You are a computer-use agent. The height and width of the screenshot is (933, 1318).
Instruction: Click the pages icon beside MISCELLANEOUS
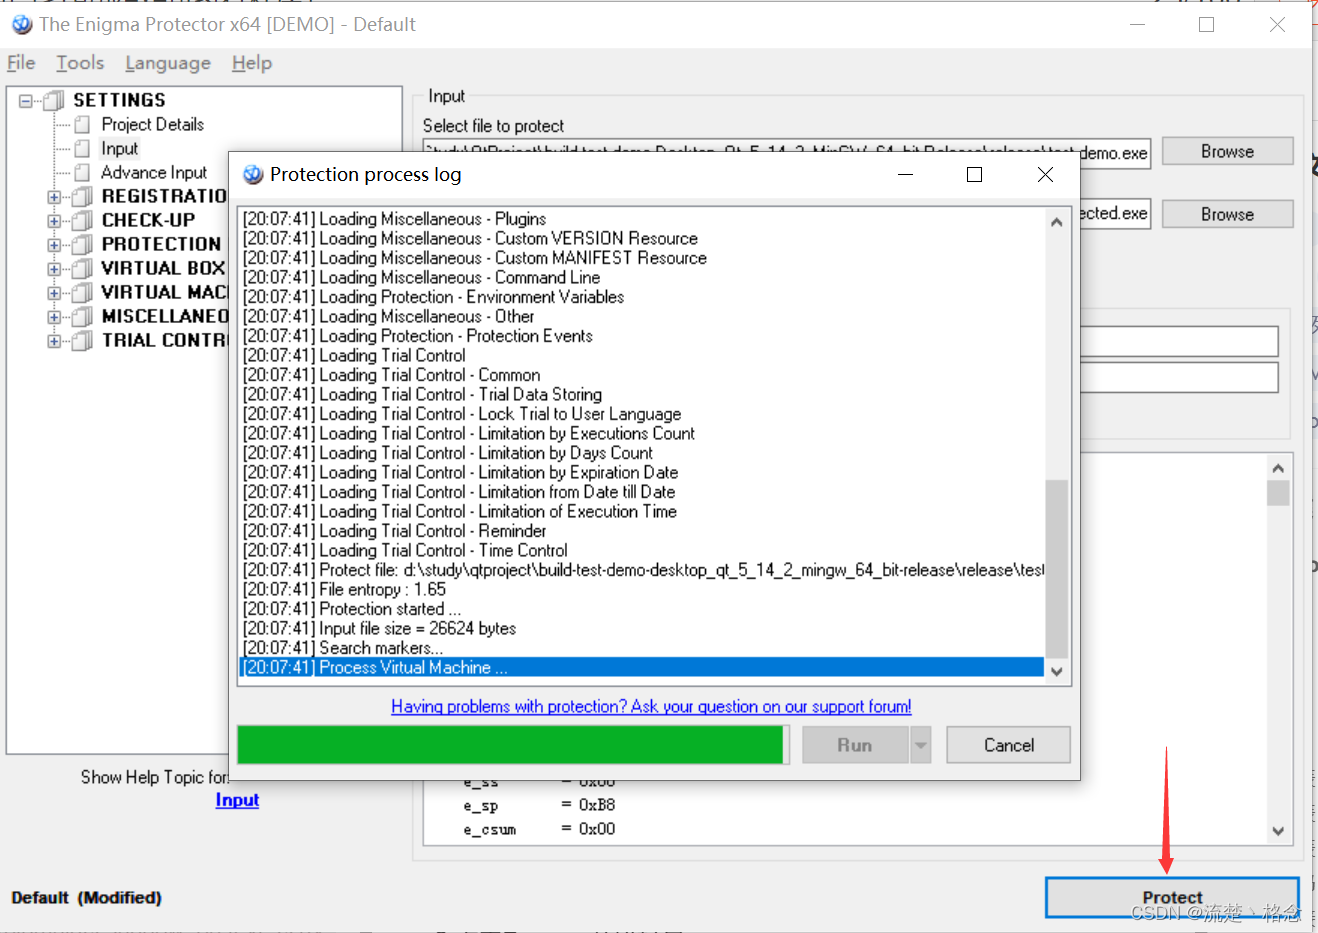pyautogui.click(x=83, y=316)
